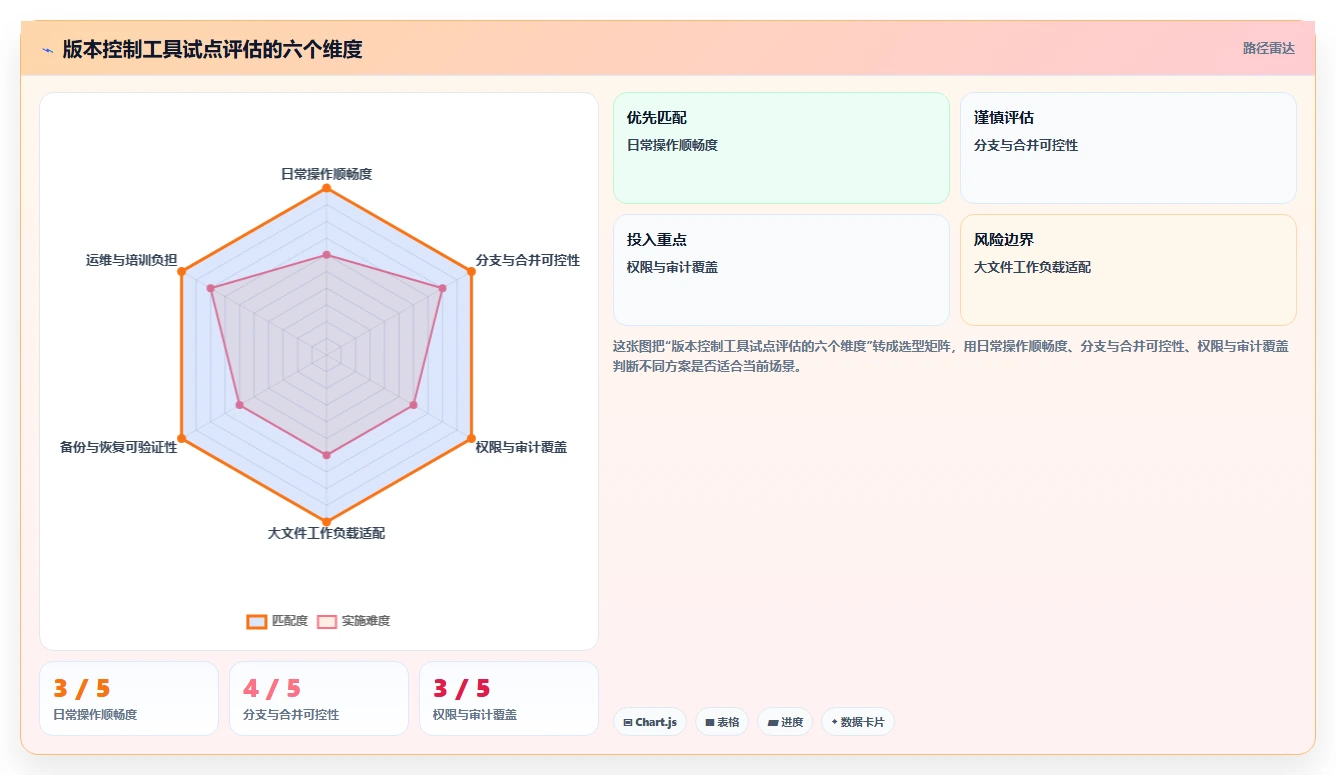Select the title 版本控制工具试点评估的六个维度
This screenshot has height=775, width=1336.
[212, 49]
